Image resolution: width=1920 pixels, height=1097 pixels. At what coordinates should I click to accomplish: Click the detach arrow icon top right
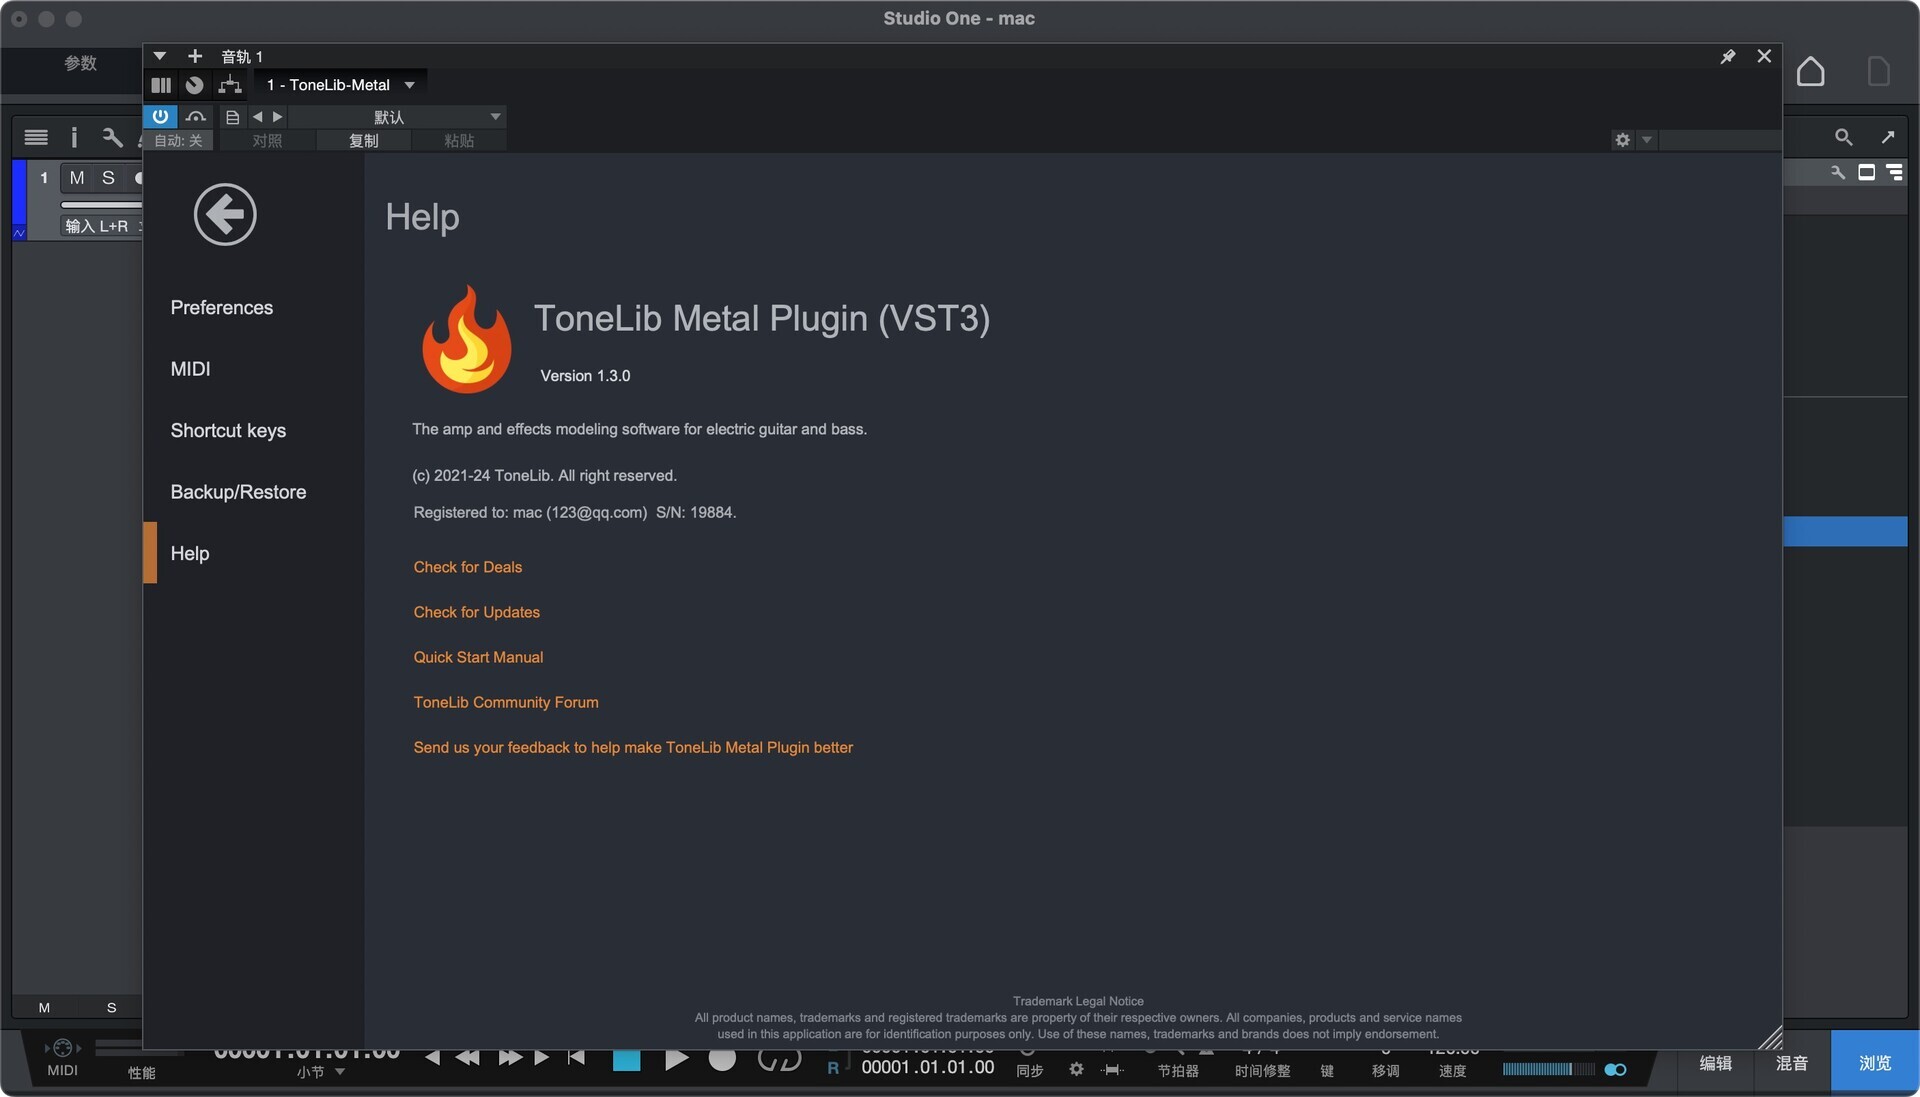click(1888, 137)
